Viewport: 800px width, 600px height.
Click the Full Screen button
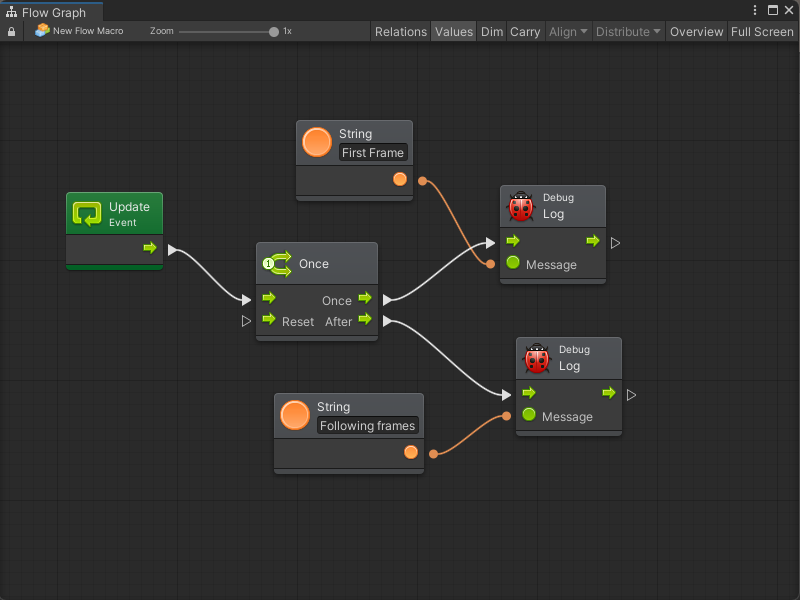pyautogui.click(x=762, y=32)
